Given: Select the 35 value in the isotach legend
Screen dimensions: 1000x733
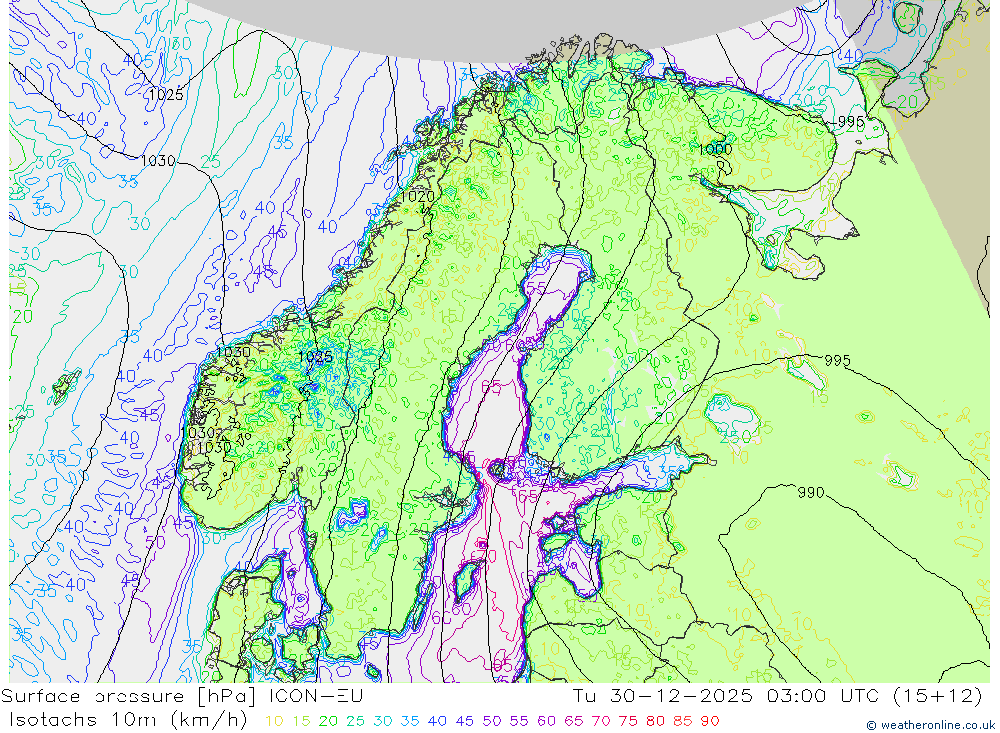Looking at the screenshot, I should (410, 722).
